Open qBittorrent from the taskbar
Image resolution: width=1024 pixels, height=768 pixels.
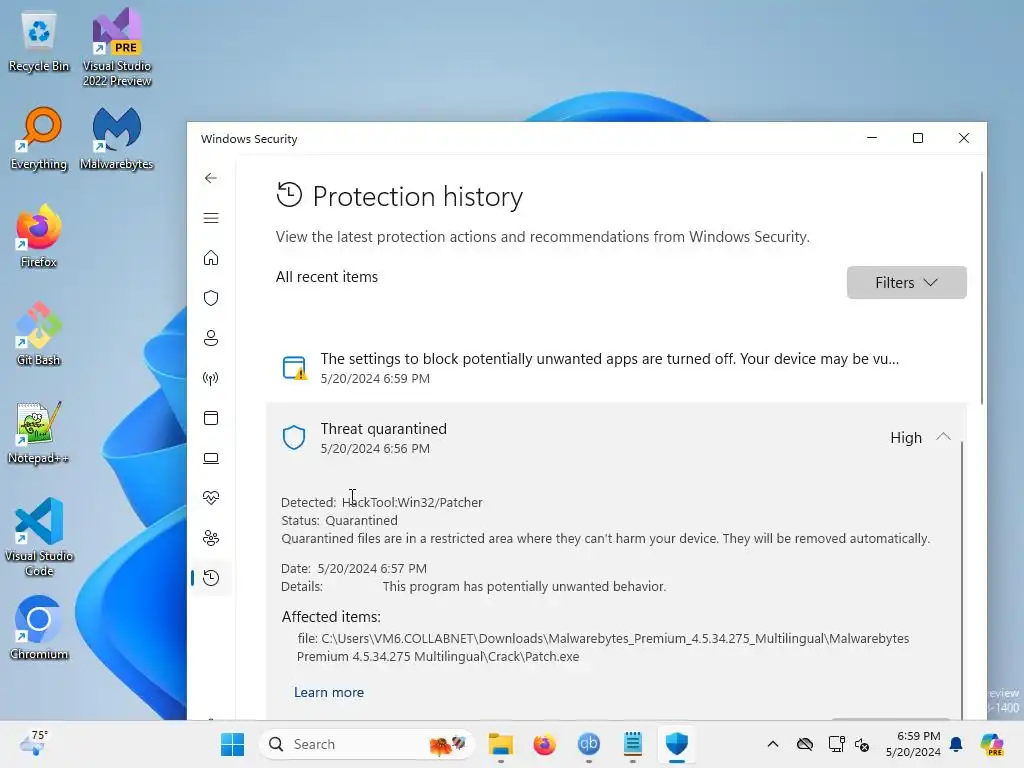coord(588,744)
